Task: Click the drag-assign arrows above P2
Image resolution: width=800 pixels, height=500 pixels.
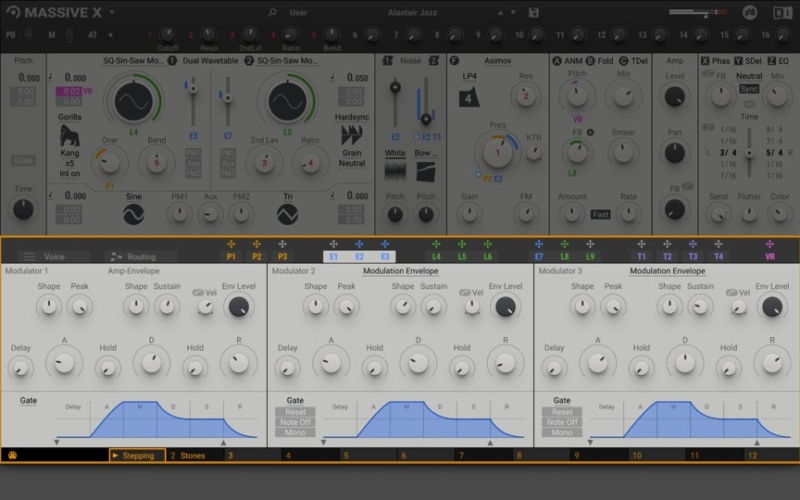Action: [x=257, y=244]
